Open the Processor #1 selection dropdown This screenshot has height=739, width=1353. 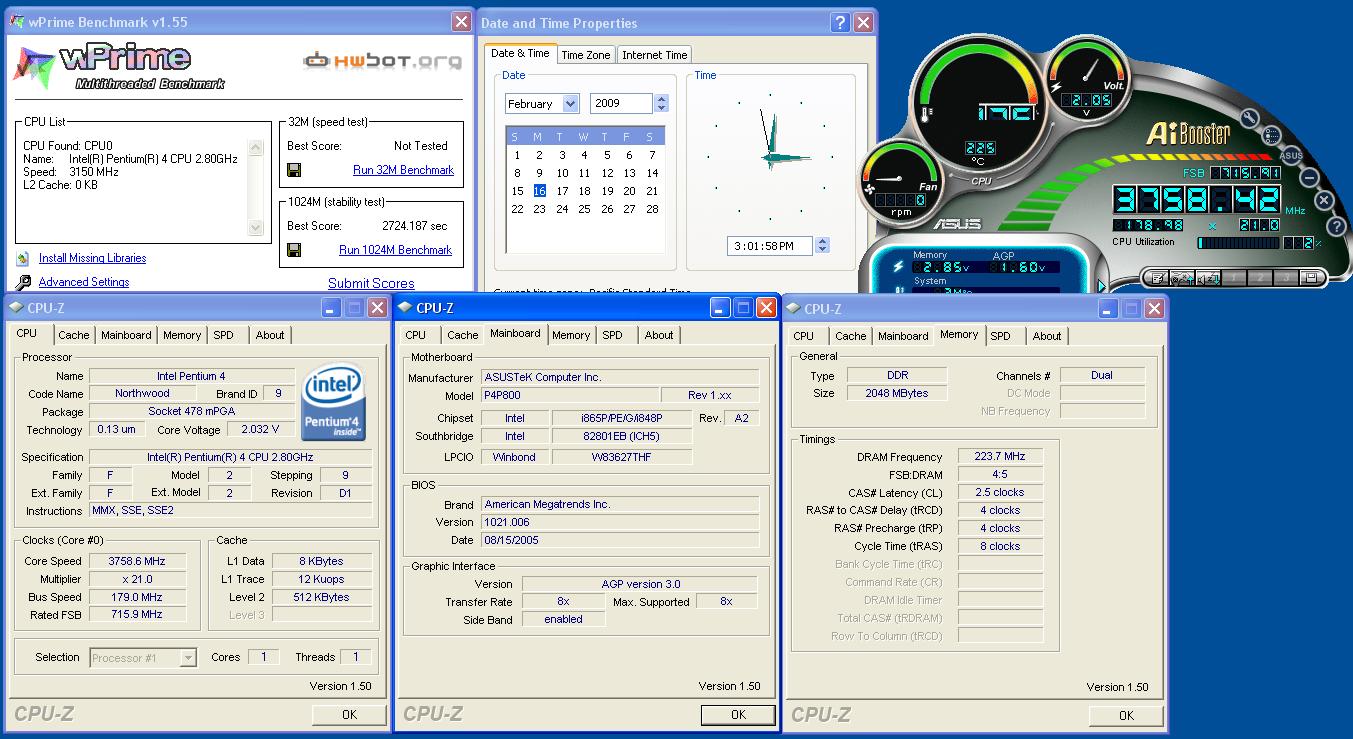(187, 658)
